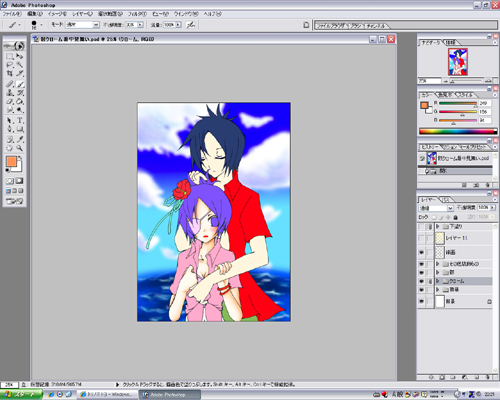
Task: Select the Magic Wand tool
Action: tap(20, 65)
